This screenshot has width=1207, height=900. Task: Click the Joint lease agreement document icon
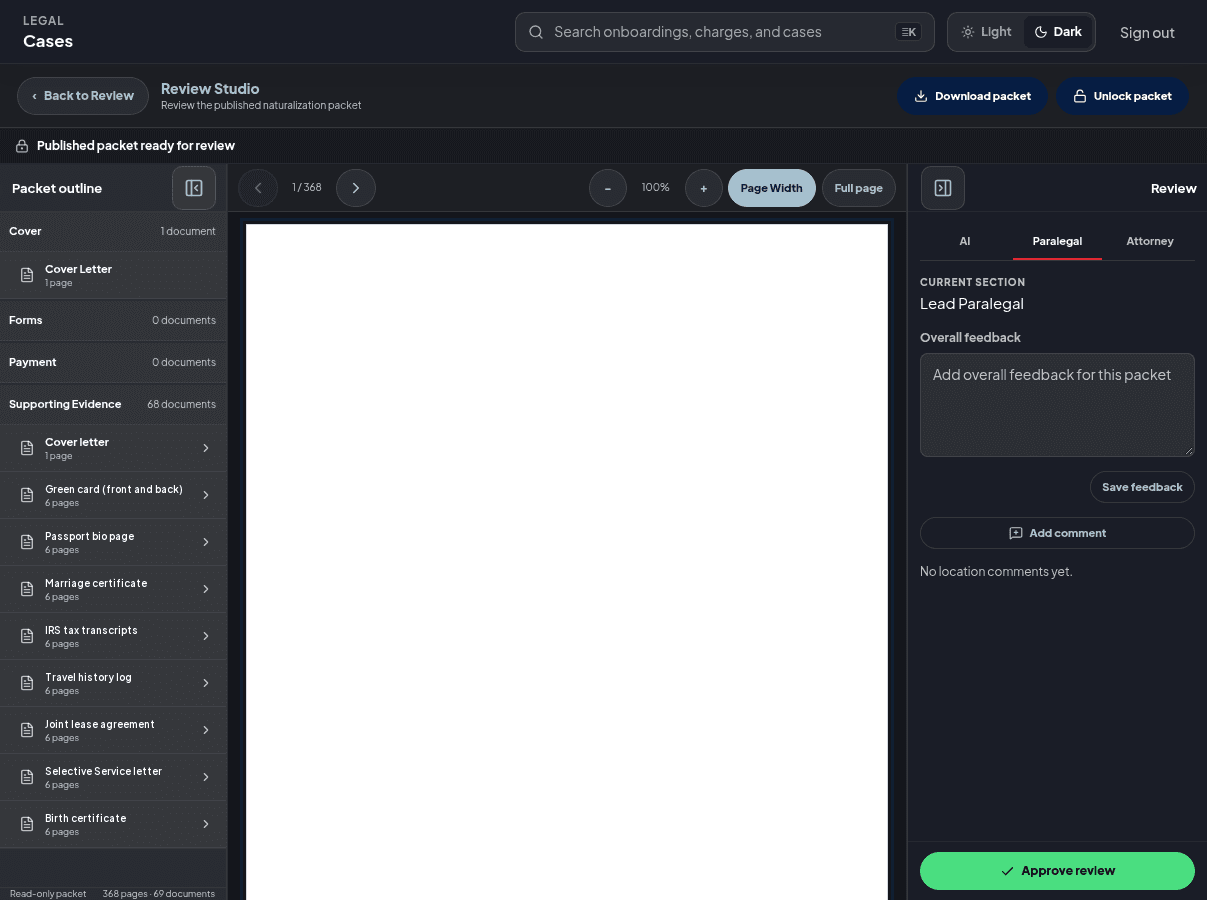click(x=28, y=730)
